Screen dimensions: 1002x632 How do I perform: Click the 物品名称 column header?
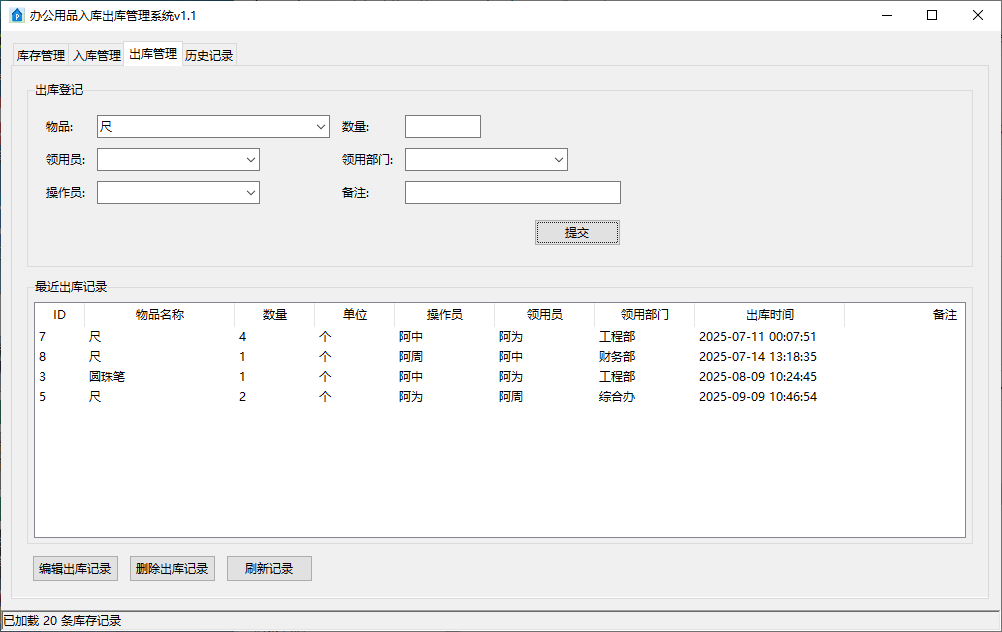coord(160,315)
